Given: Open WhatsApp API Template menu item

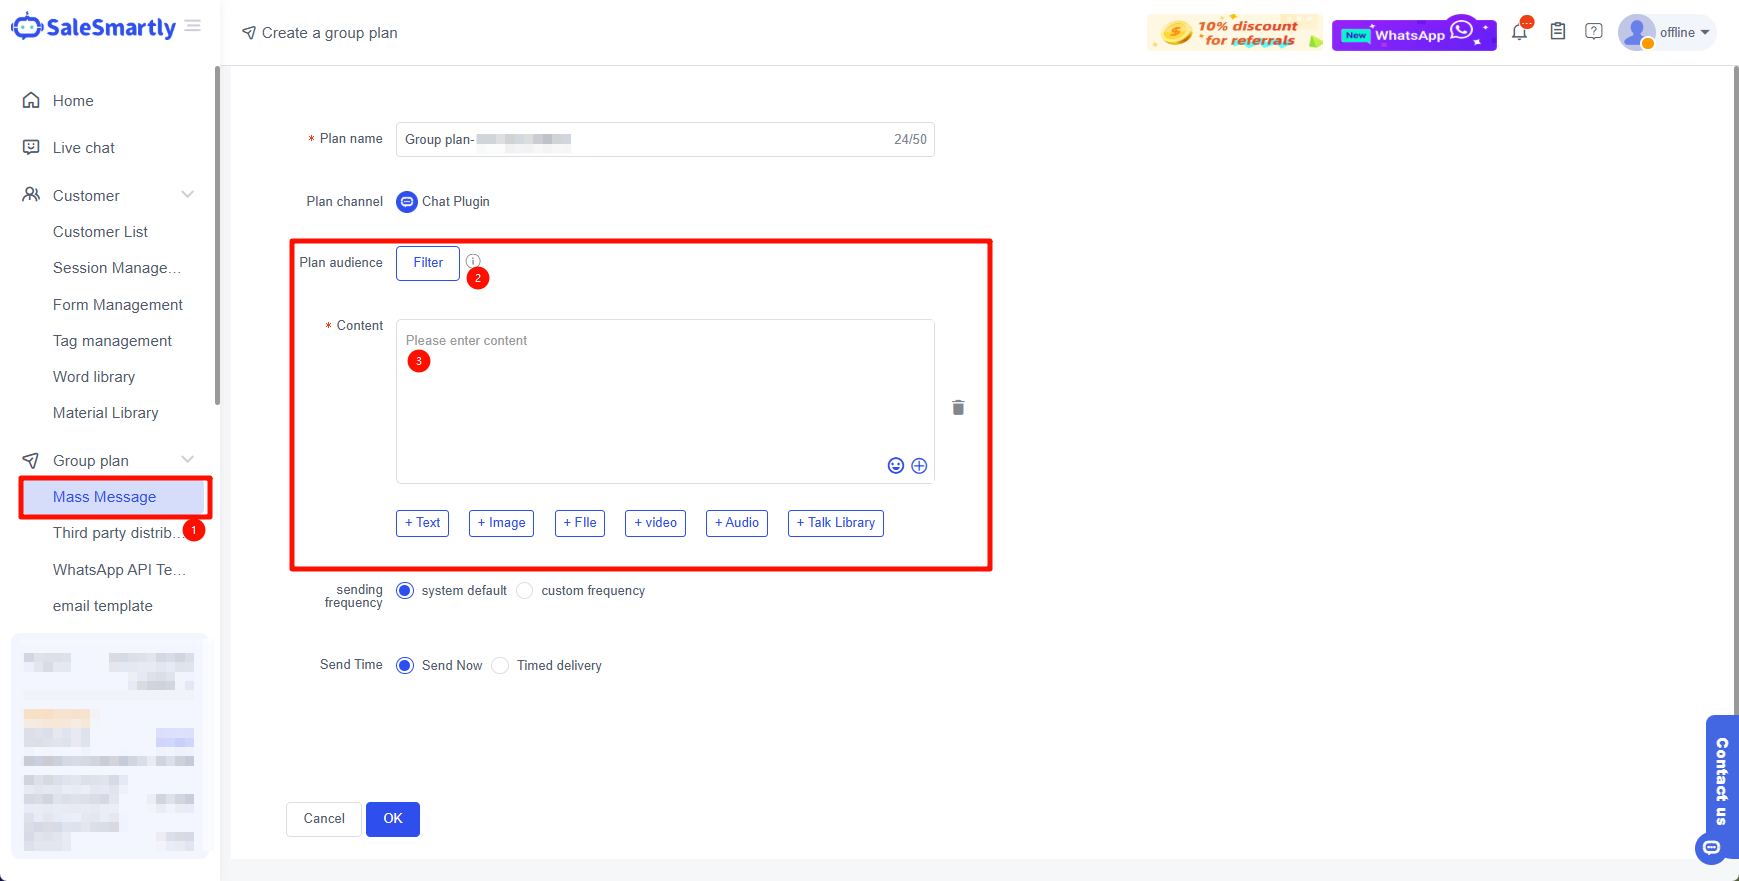Looking at the screenshot, I should click(x=119, y=570).
